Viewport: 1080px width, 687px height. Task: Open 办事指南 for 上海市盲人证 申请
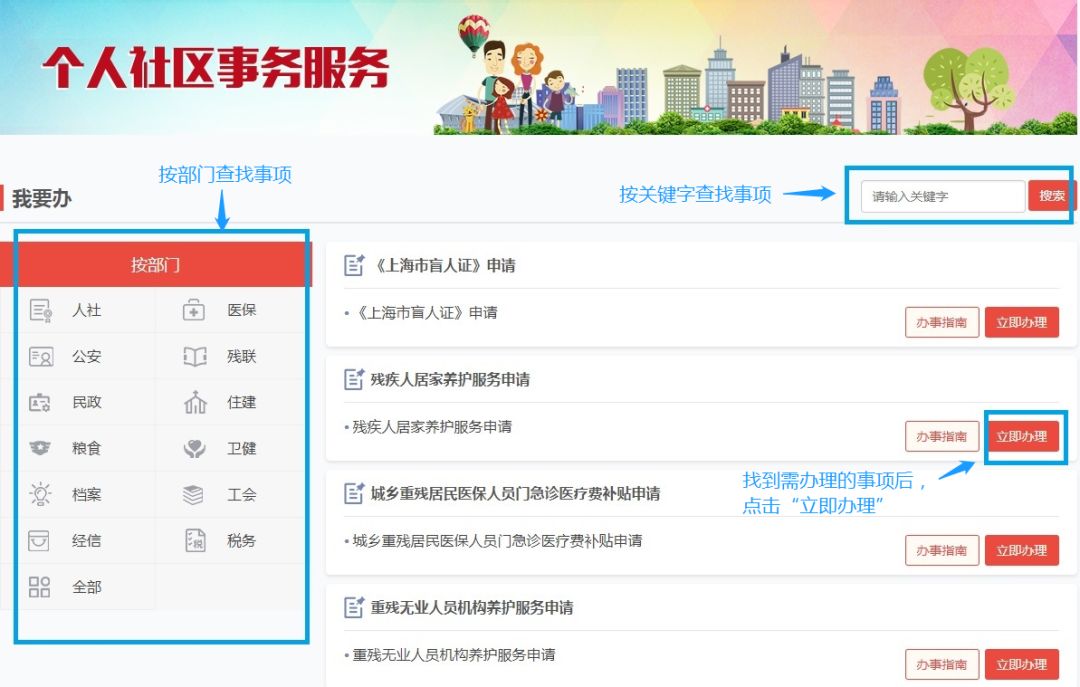point(942,322)
